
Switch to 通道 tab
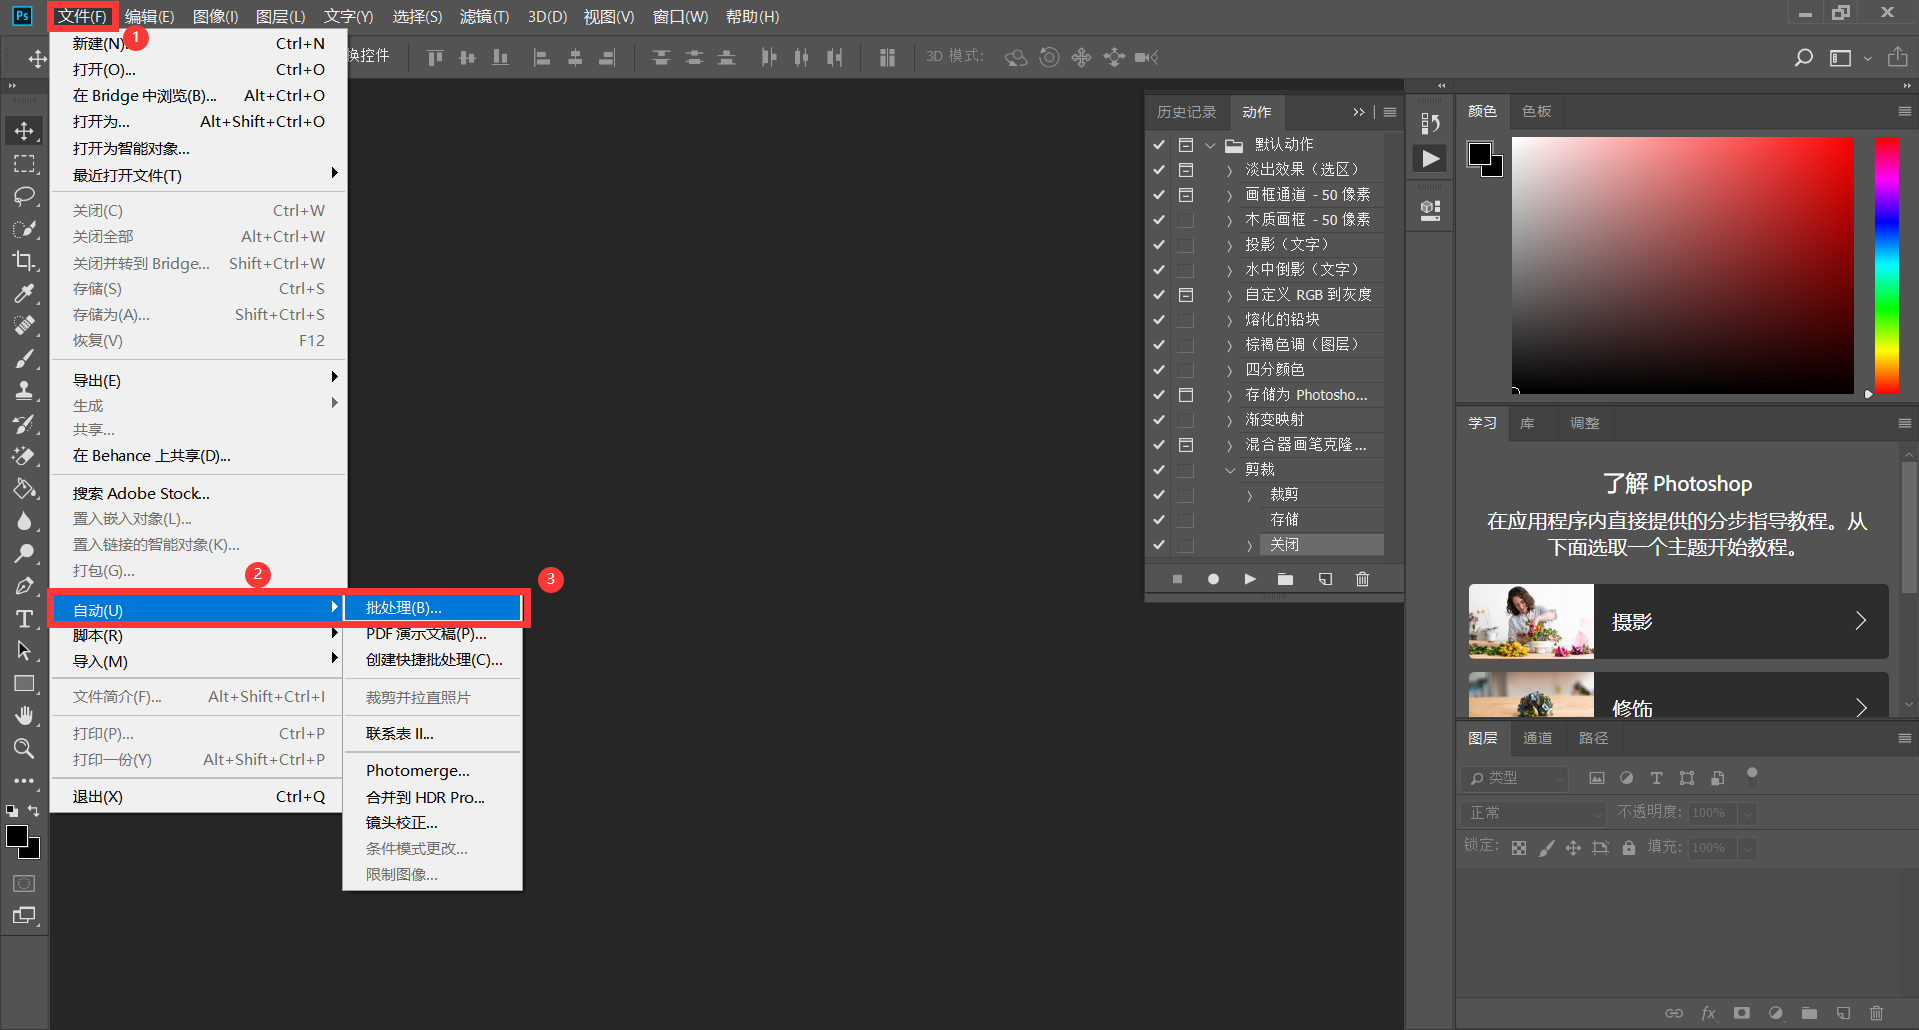(x=1538, y=738)
